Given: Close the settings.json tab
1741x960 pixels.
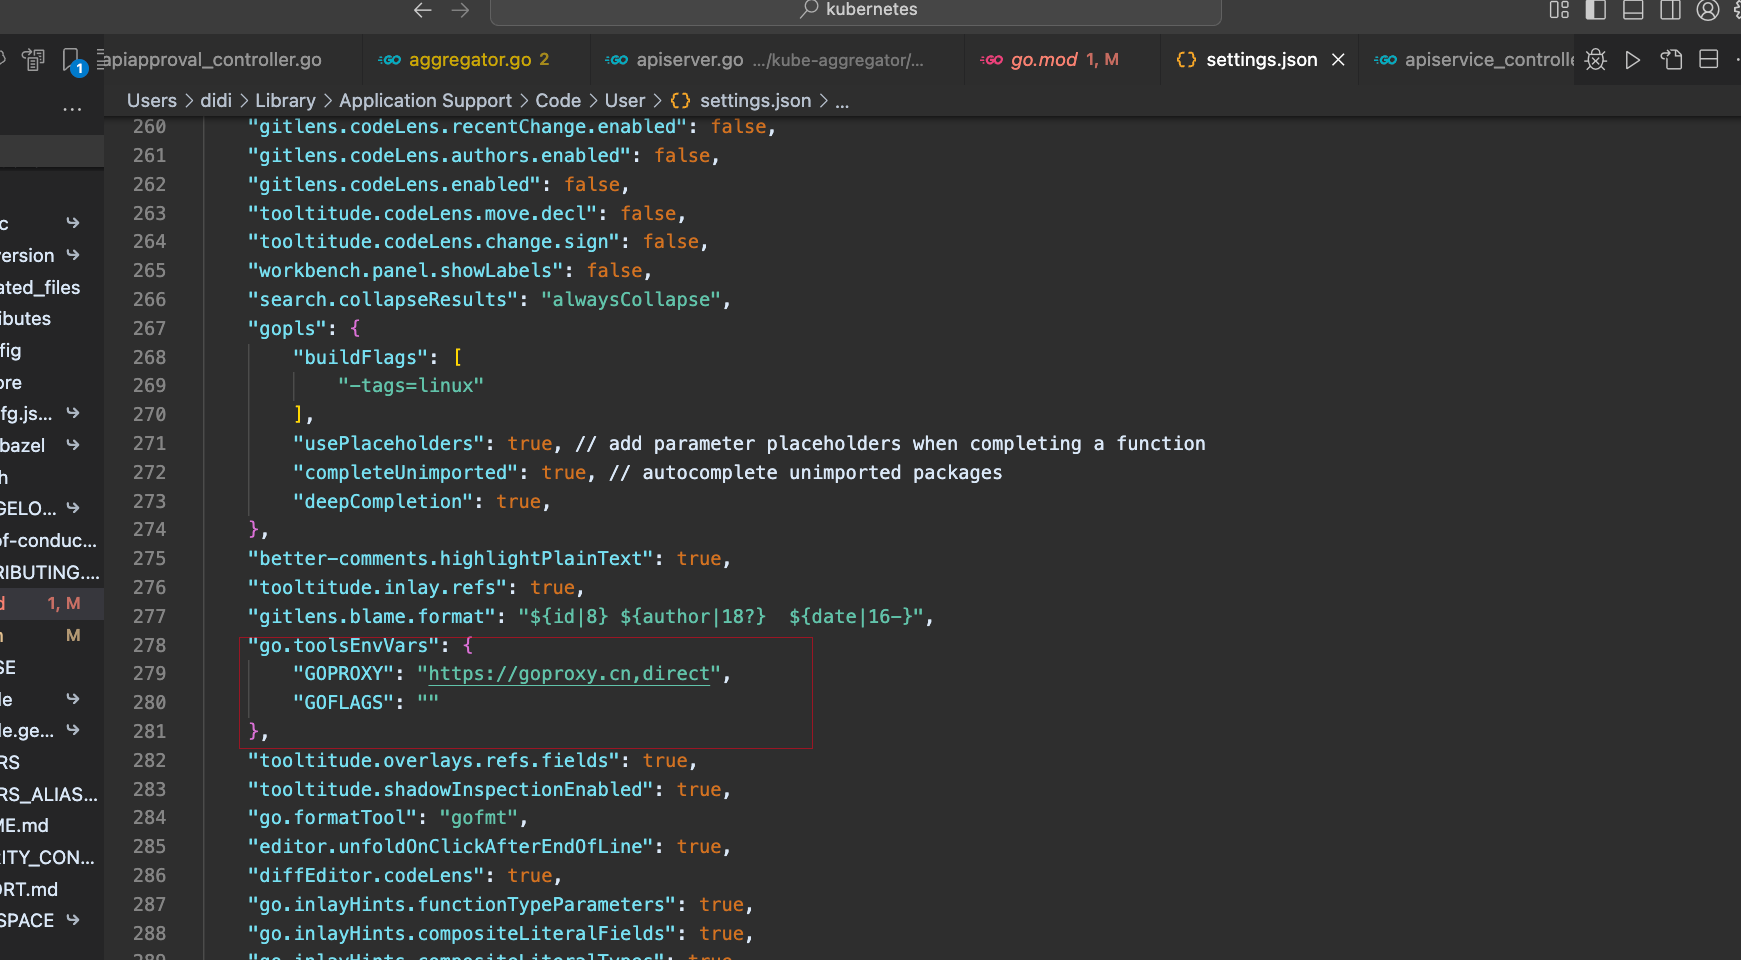Looking at the screenshot, I should coord(1338,60).
